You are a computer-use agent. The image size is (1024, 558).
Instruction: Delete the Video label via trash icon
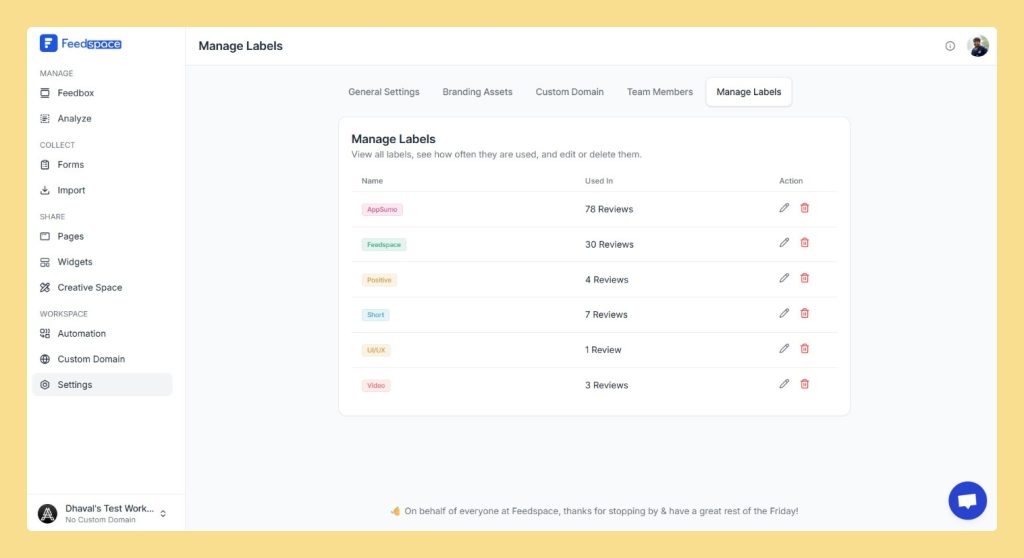[804, 384]
